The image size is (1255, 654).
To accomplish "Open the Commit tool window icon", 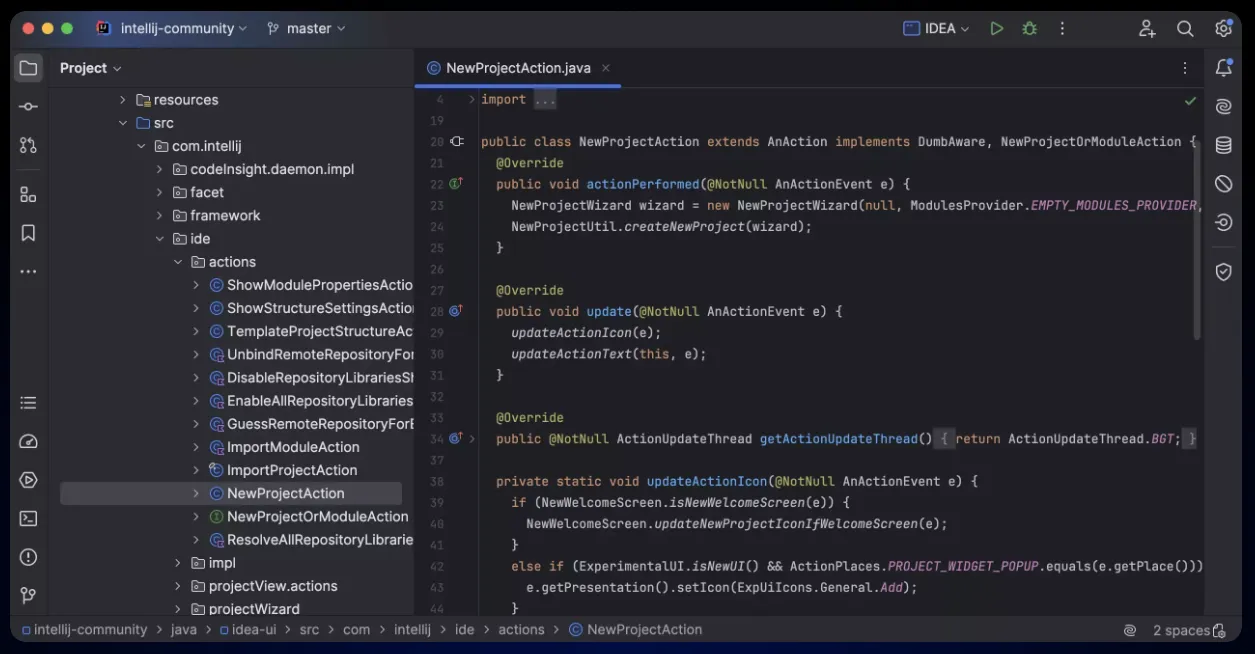I will pos(28,107).
